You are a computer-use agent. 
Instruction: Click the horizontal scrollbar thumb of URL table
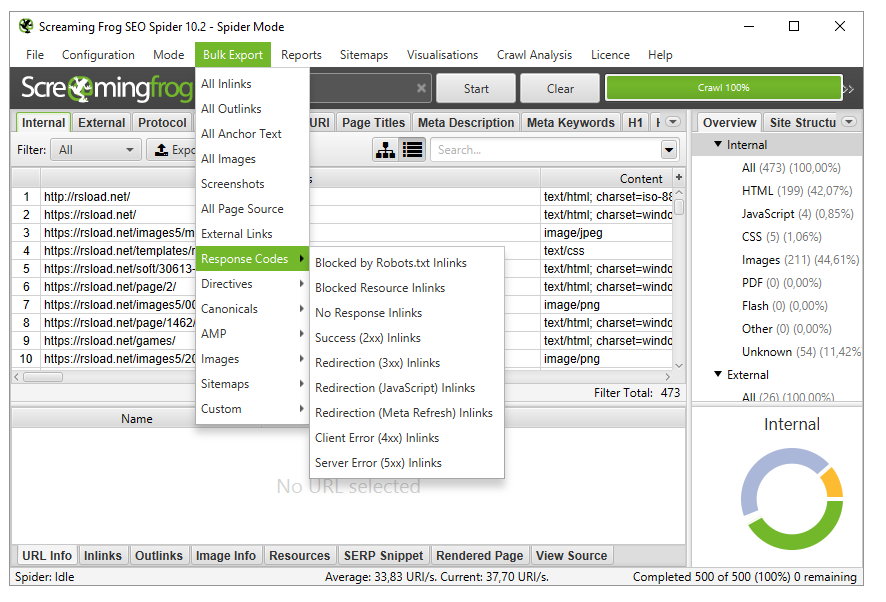(43, 376)
